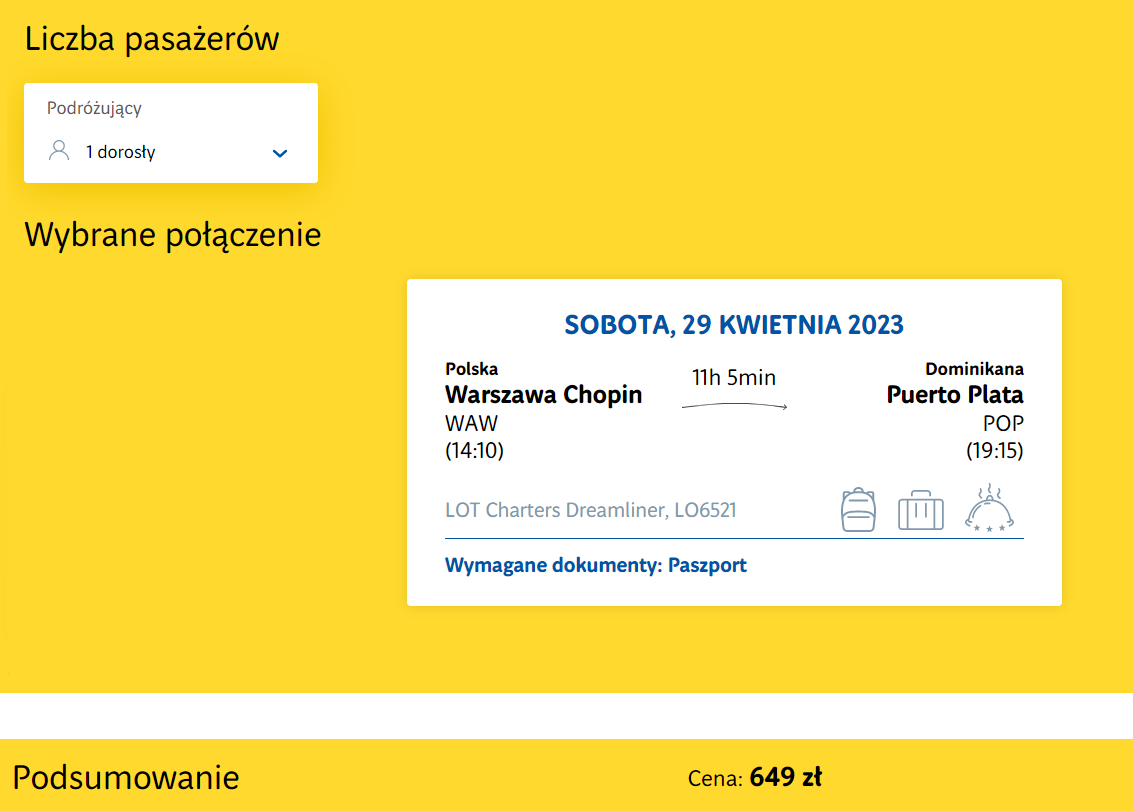The image size is (1133, 811).
Task: Open the '1 dorosły' passenger selector
Action: point(121,153)
